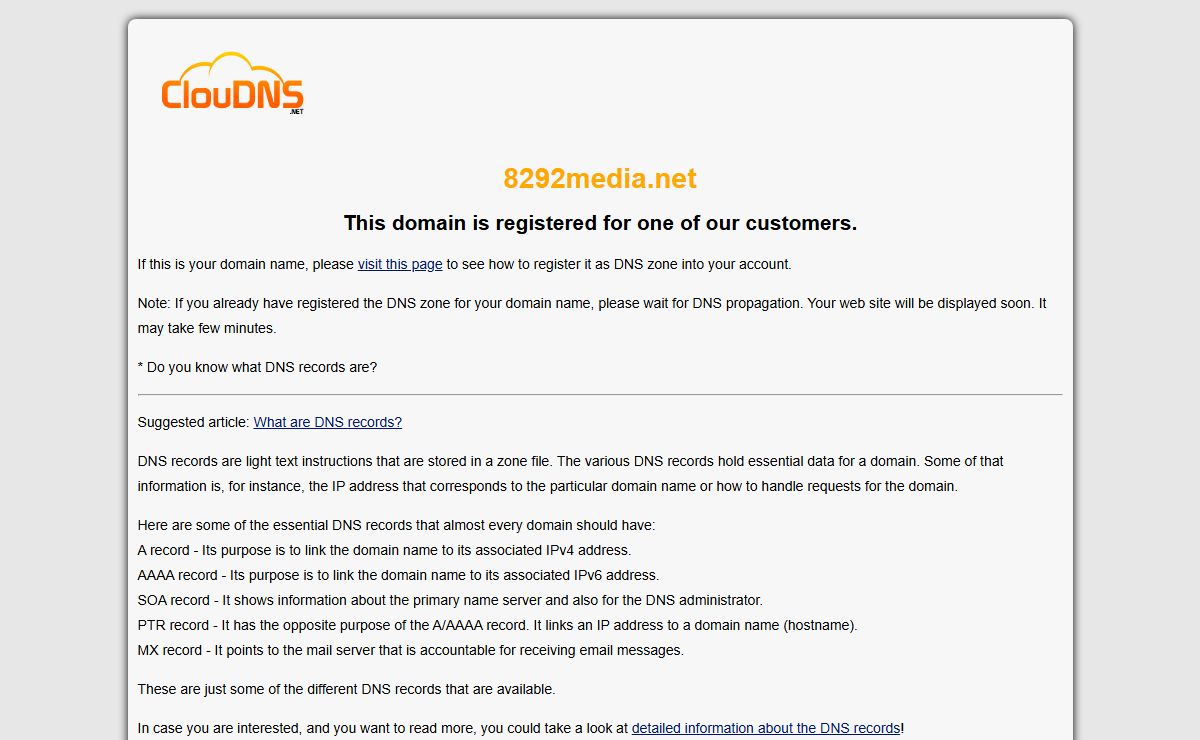Click the 8292media.net domain heading
The height and width of the screenshot is (740, 1200).
coord(600,179)
